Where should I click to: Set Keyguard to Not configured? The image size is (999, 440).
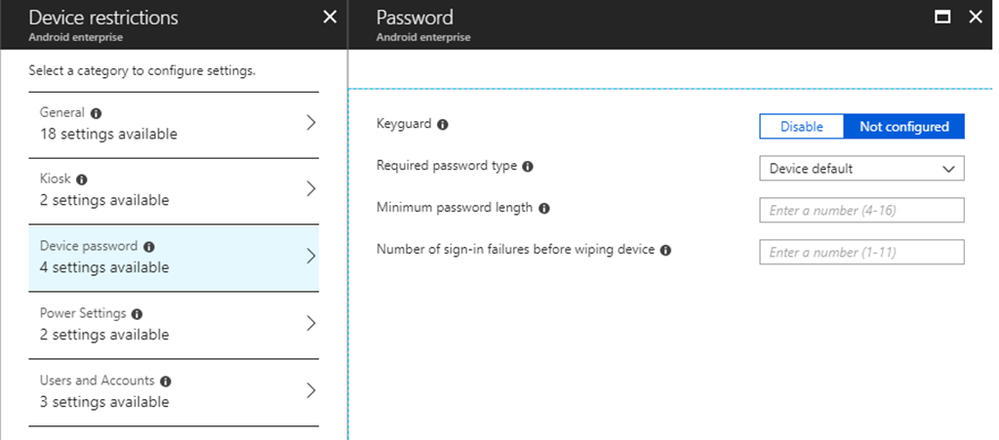(904, 126)
